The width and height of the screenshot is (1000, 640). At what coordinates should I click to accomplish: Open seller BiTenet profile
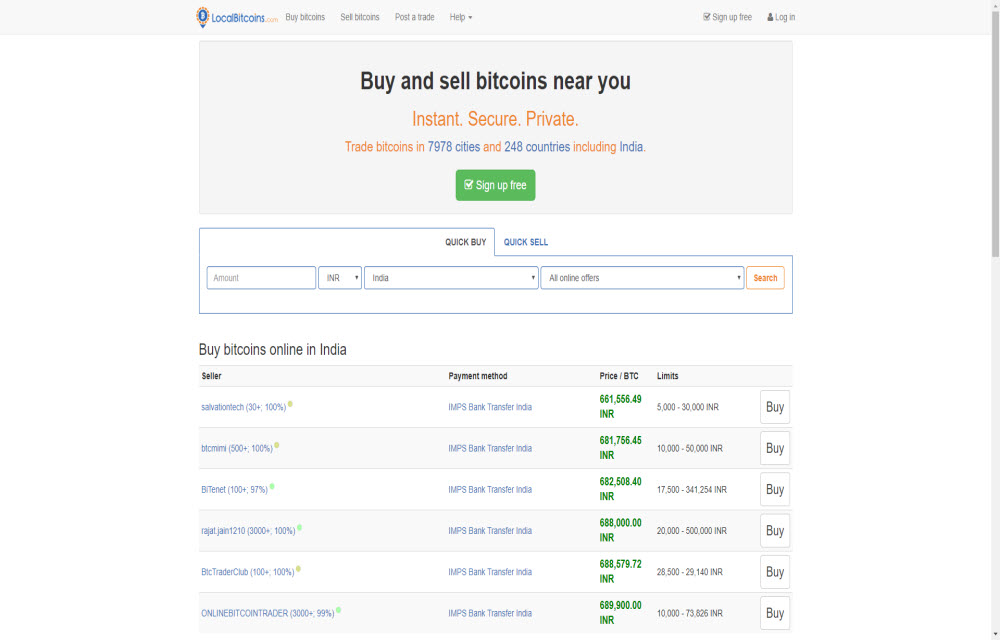[x=234, y=490]
